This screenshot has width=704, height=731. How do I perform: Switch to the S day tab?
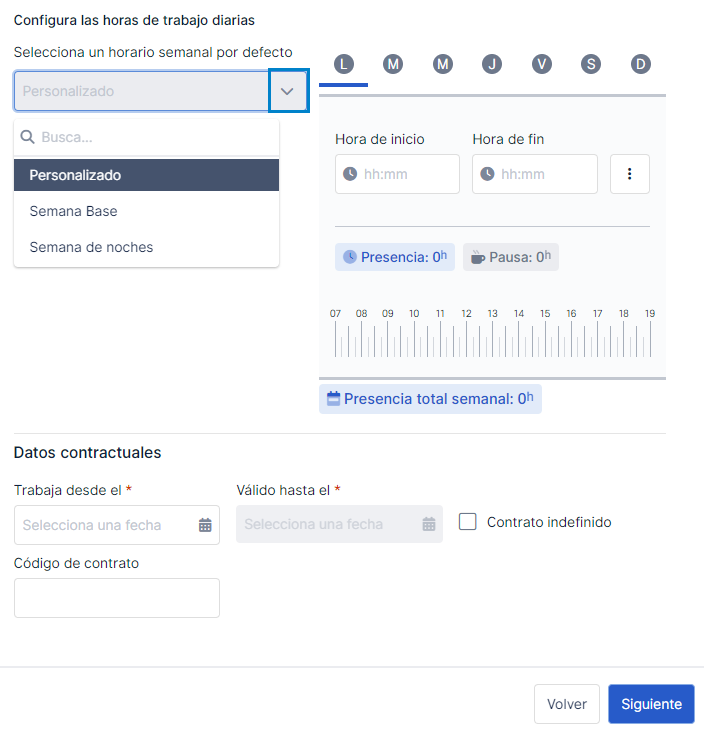[591, 64]
